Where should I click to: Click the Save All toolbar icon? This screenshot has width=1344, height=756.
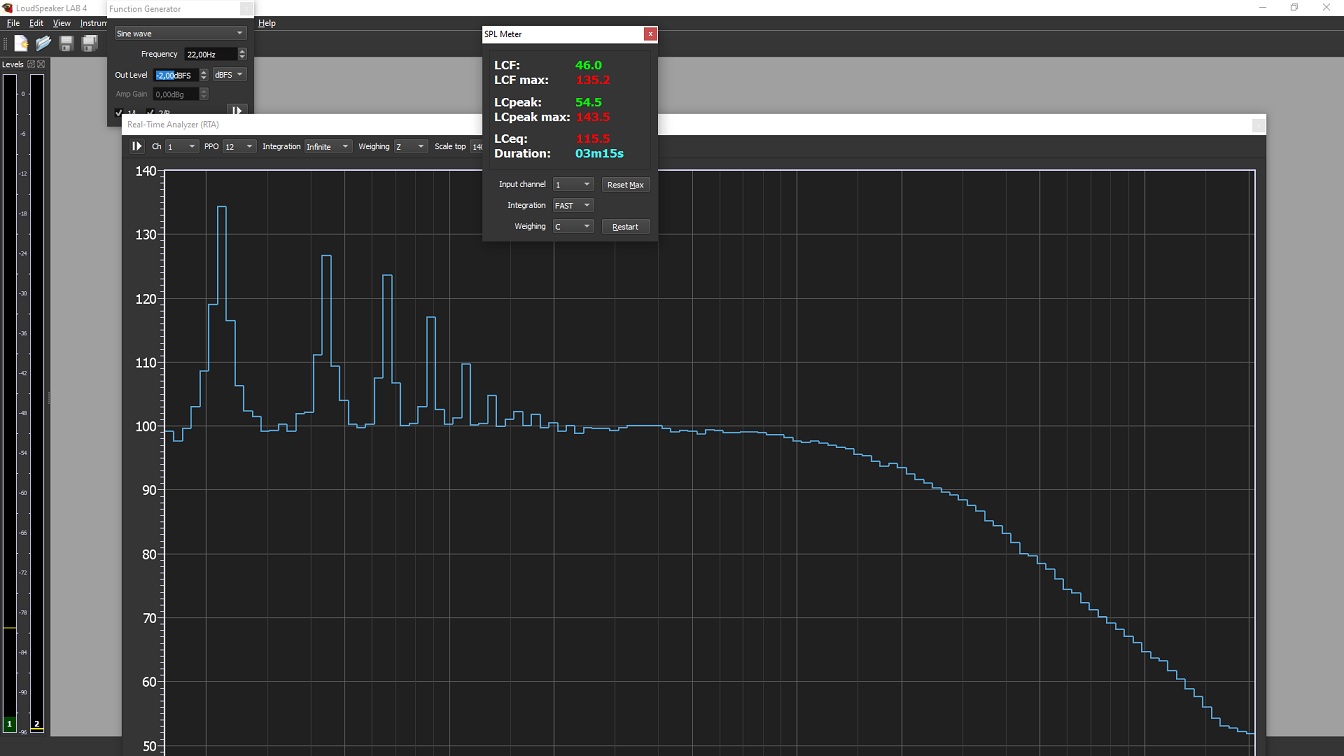click(89, 44)
